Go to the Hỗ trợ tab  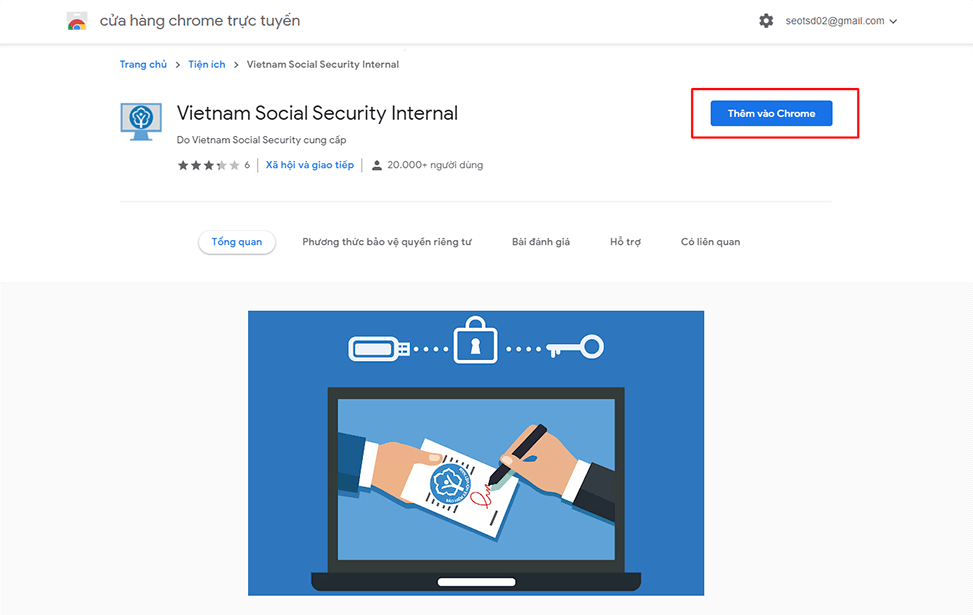pyautogui.click(x=625, y=242)
